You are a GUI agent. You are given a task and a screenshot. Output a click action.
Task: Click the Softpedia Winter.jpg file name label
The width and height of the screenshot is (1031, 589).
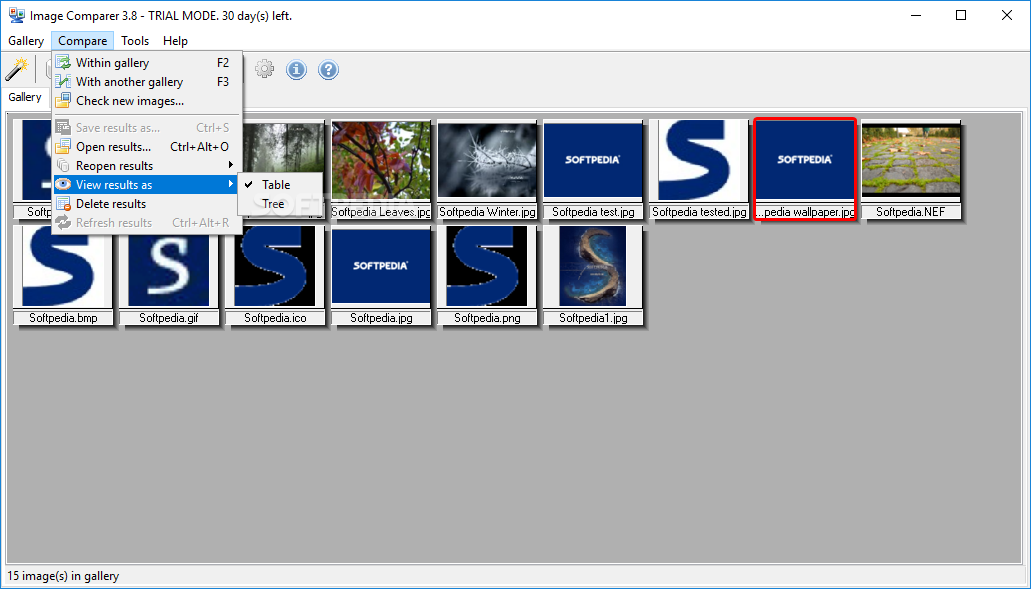487,212
